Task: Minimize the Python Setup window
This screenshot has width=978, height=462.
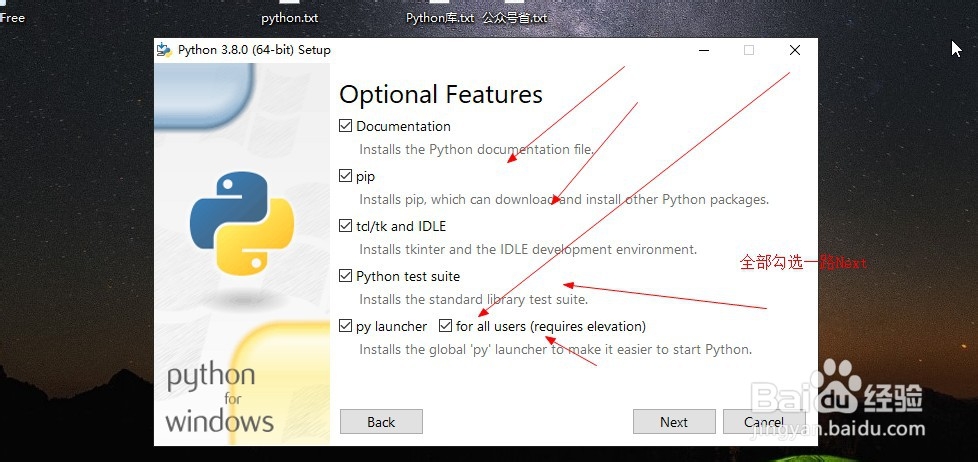Action: pos(704,50)
